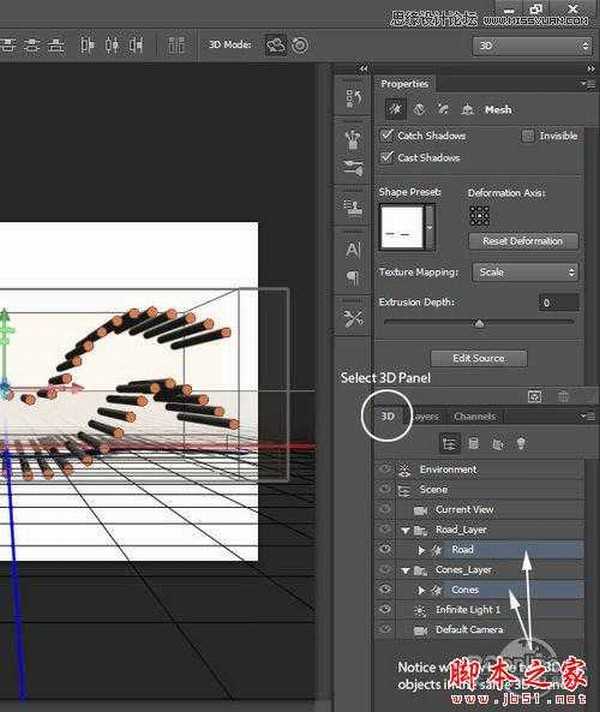
Task: Filter 3D panel by whole scene
Action: tap(450, 443)
